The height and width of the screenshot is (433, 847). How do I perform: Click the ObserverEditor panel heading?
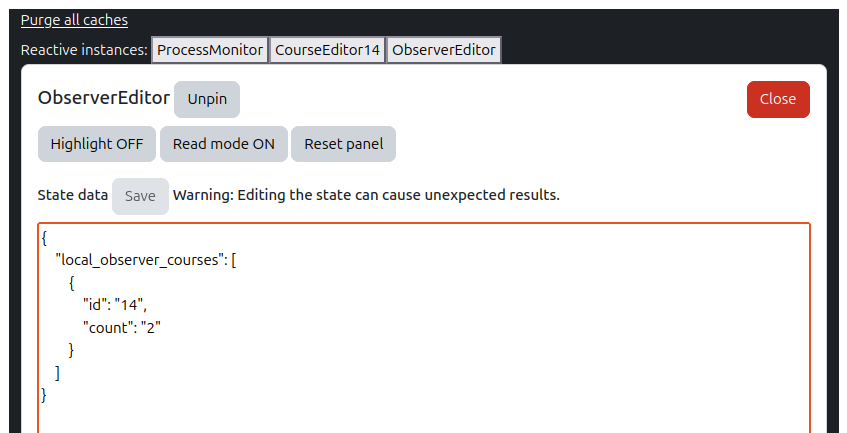point(103,98)
